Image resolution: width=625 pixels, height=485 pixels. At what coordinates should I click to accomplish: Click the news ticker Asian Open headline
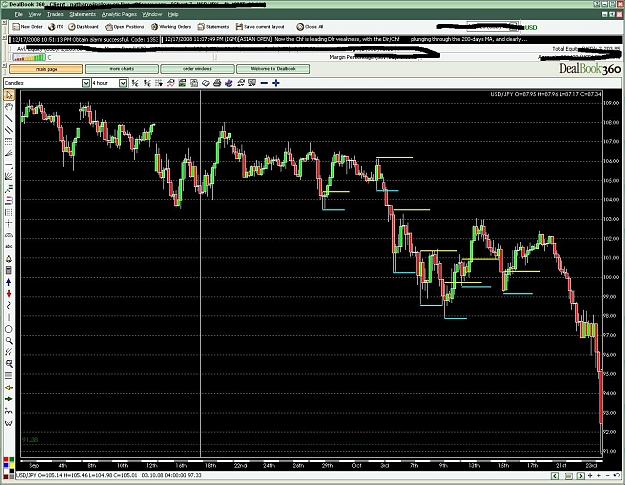click(346, 39)
